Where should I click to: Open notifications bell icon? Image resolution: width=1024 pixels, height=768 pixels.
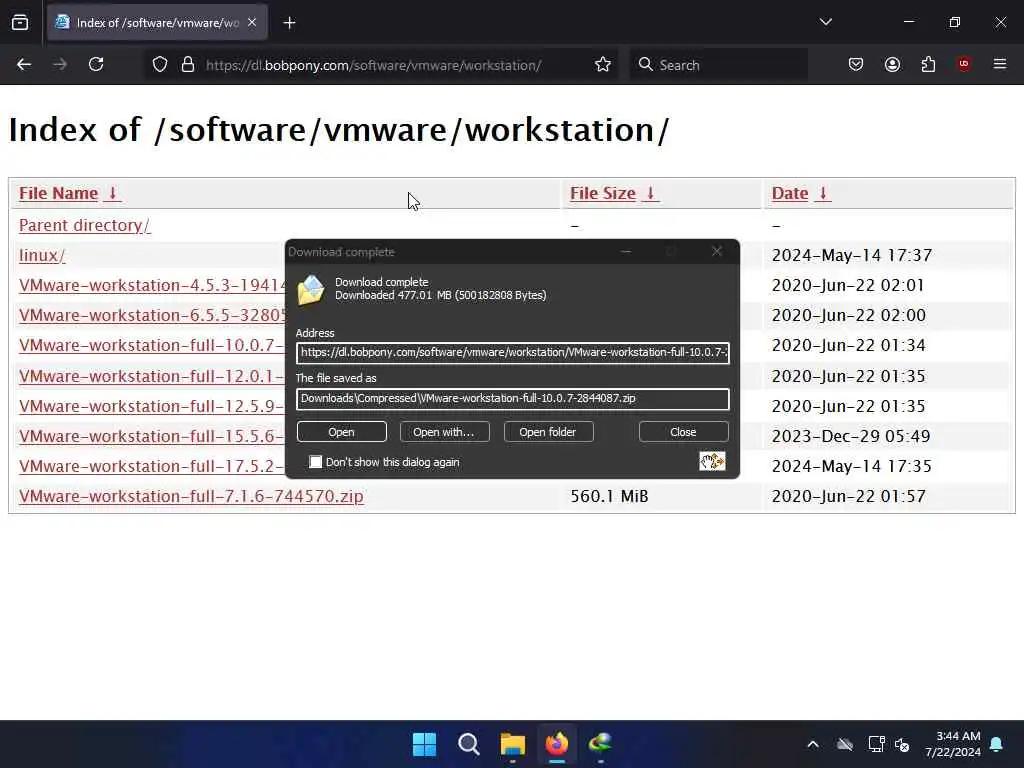(997, 744)
